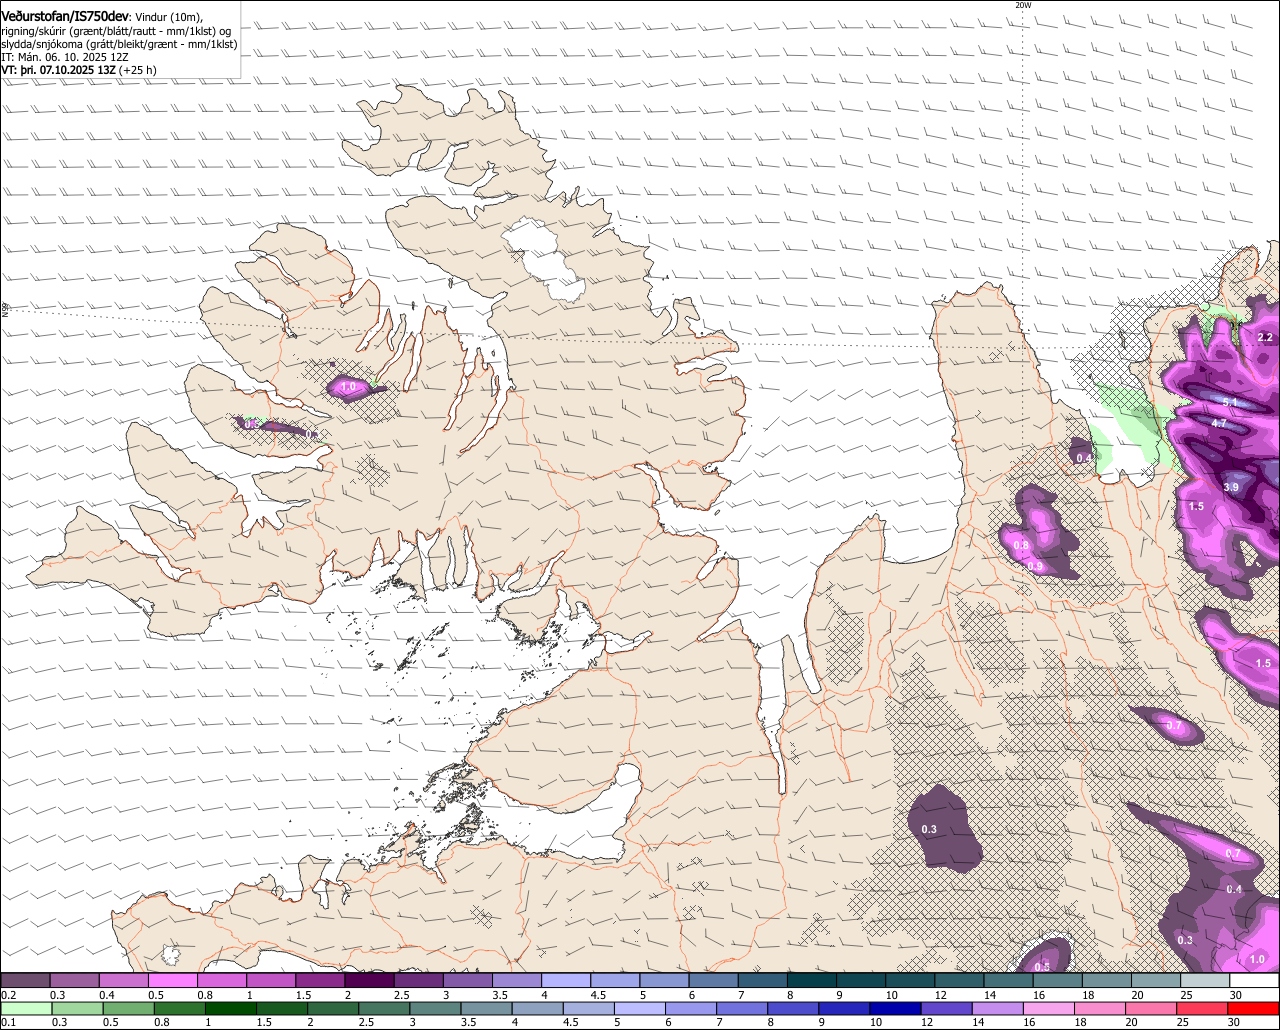Screen dimensions: 1280x1030
Task: Click the '(+25 h)' forecast offset text
Action: coord(137,70)
